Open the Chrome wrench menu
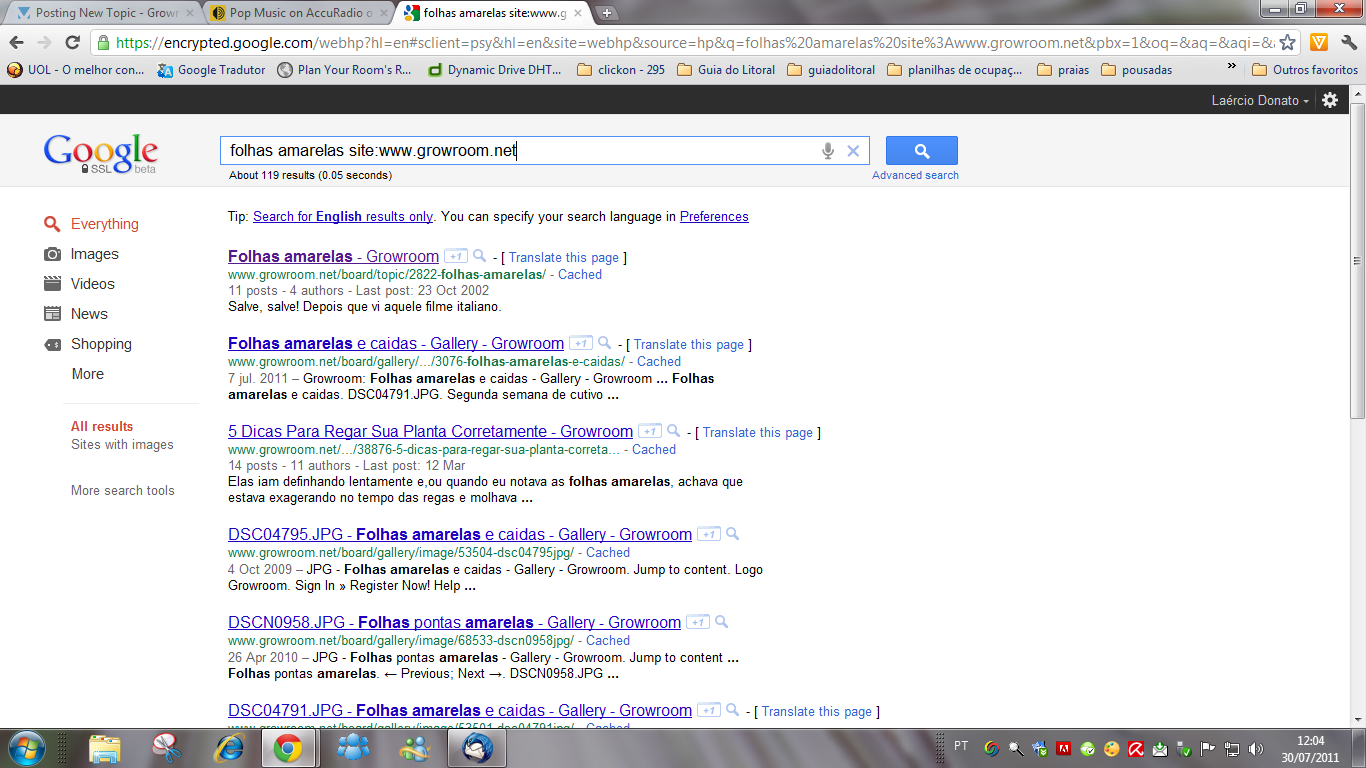This screenshot has width=1366, height=768. (x=1348, y=42)
